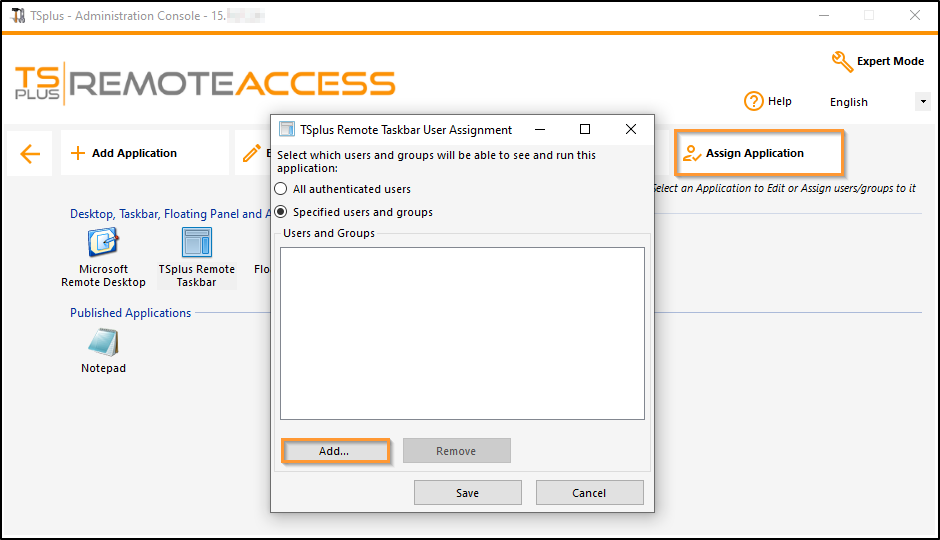Click the orange back arrow icon
The width and height of the screenshot is (940, 540).
(30, 154)
